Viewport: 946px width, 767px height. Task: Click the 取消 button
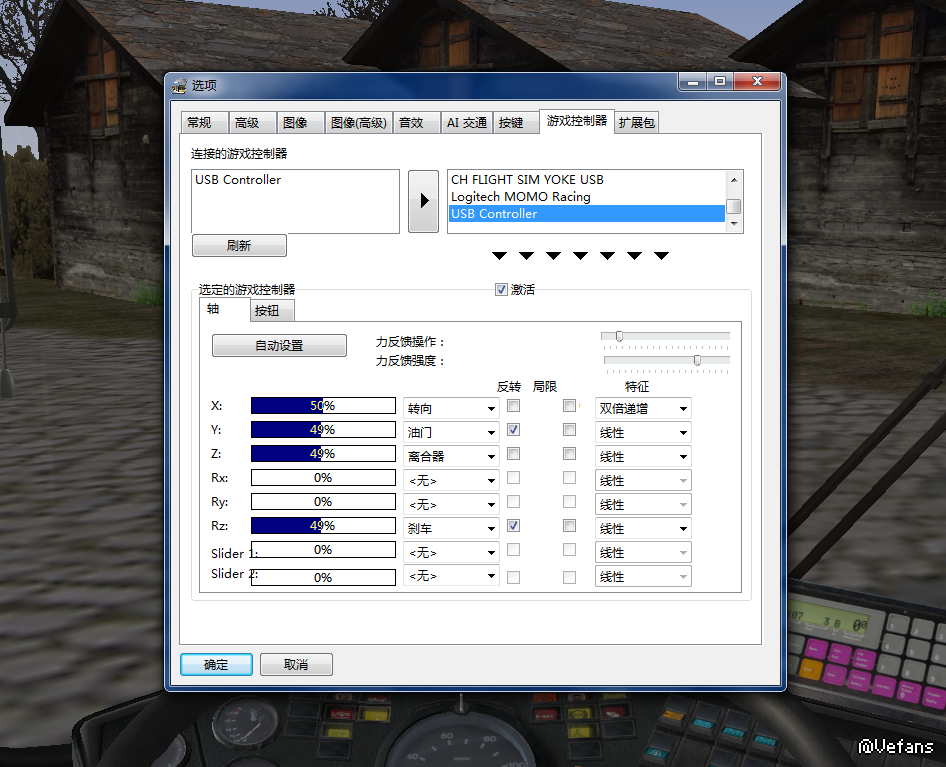(x=296, y=664)
